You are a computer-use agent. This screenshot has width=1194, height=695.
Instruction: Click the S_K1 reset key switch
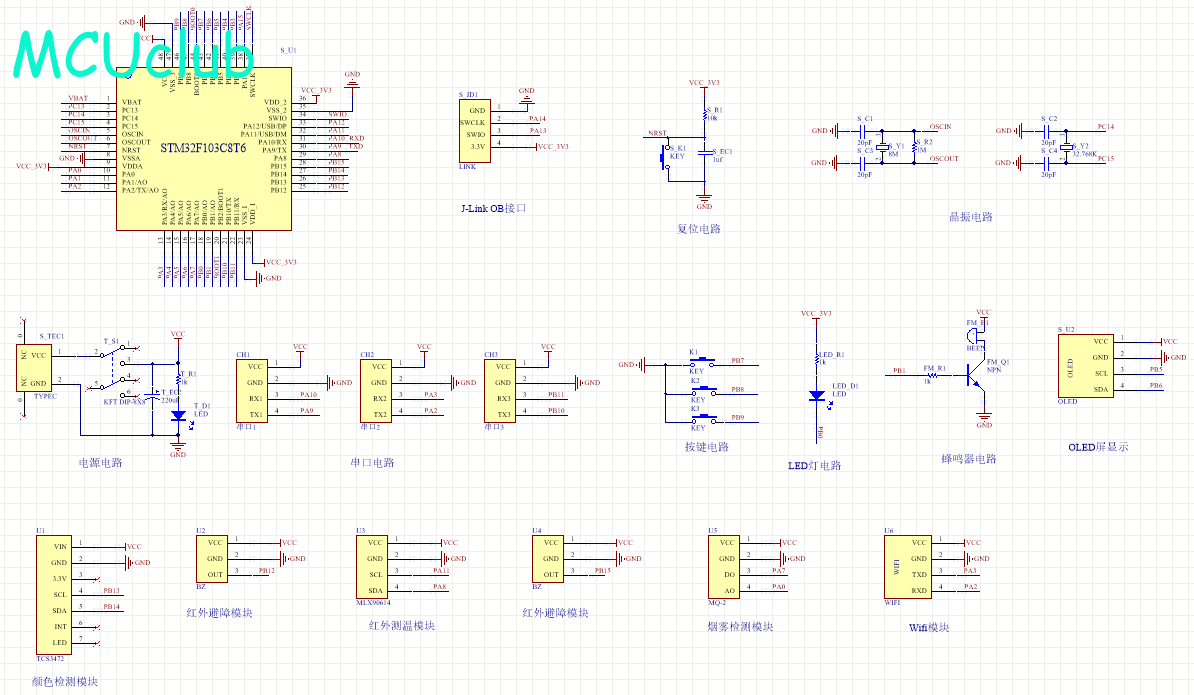(665, 156)
